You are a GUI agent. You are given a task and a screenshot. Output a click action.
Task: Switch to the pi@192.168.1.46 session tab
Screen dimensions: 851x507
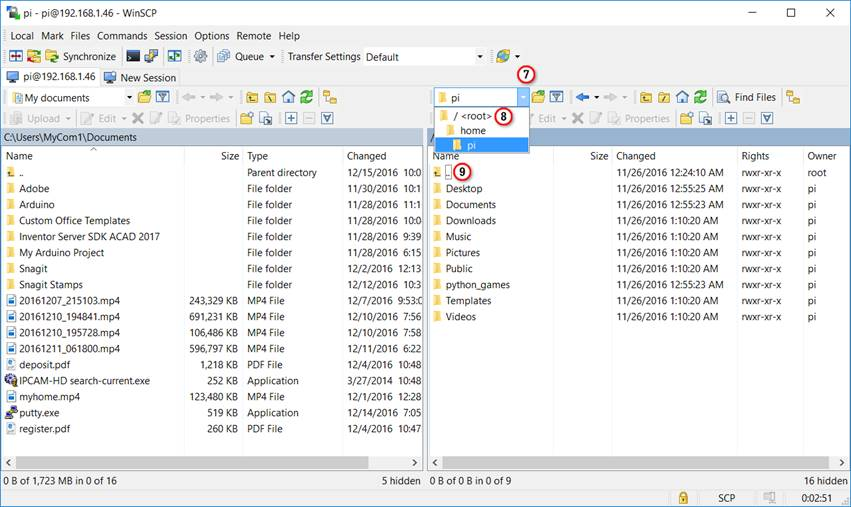coord(50,77)
